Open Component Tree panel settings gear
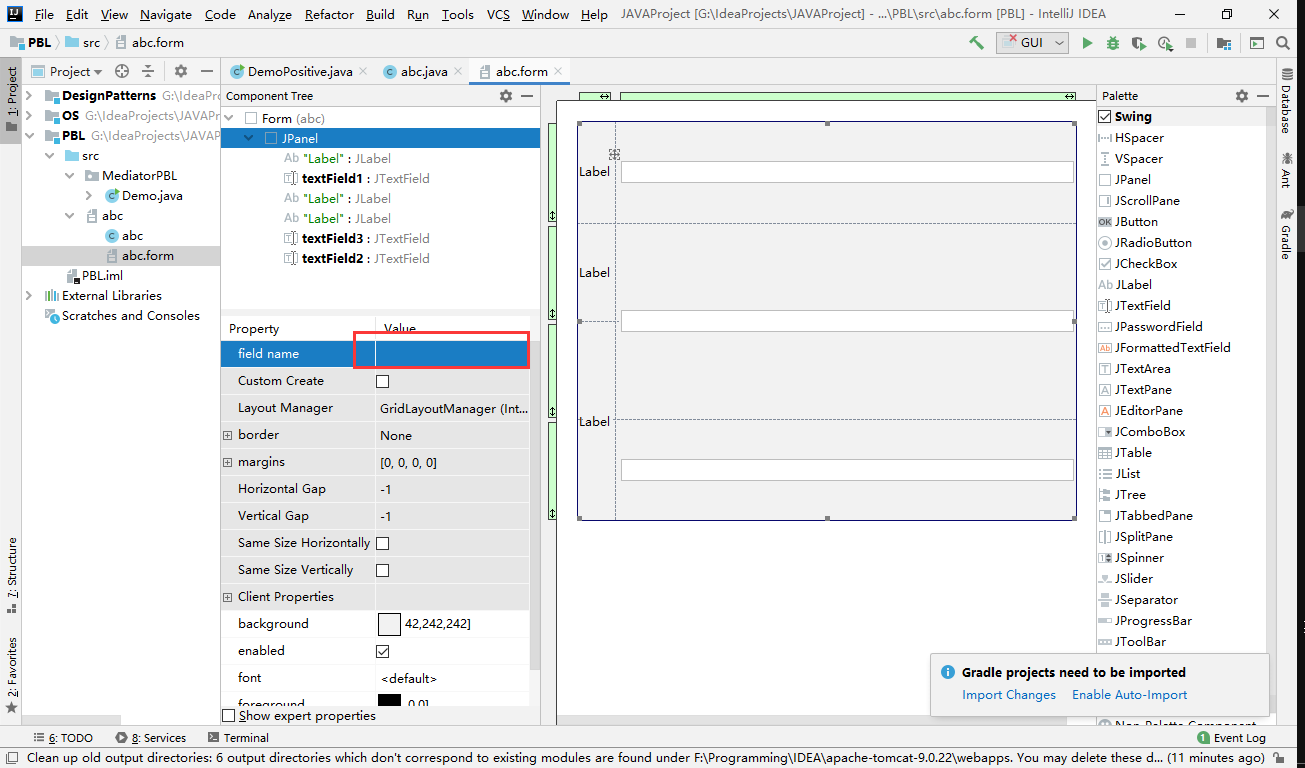Screen dimensions: 1305x768 coord(505,95)
